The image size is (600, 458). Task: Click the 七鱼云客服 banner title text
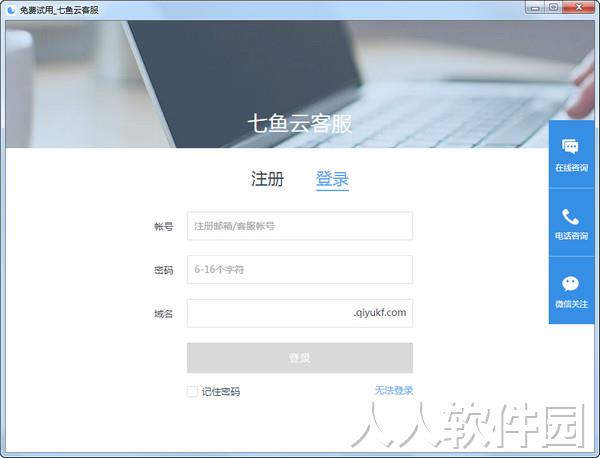tap(300, 124)
